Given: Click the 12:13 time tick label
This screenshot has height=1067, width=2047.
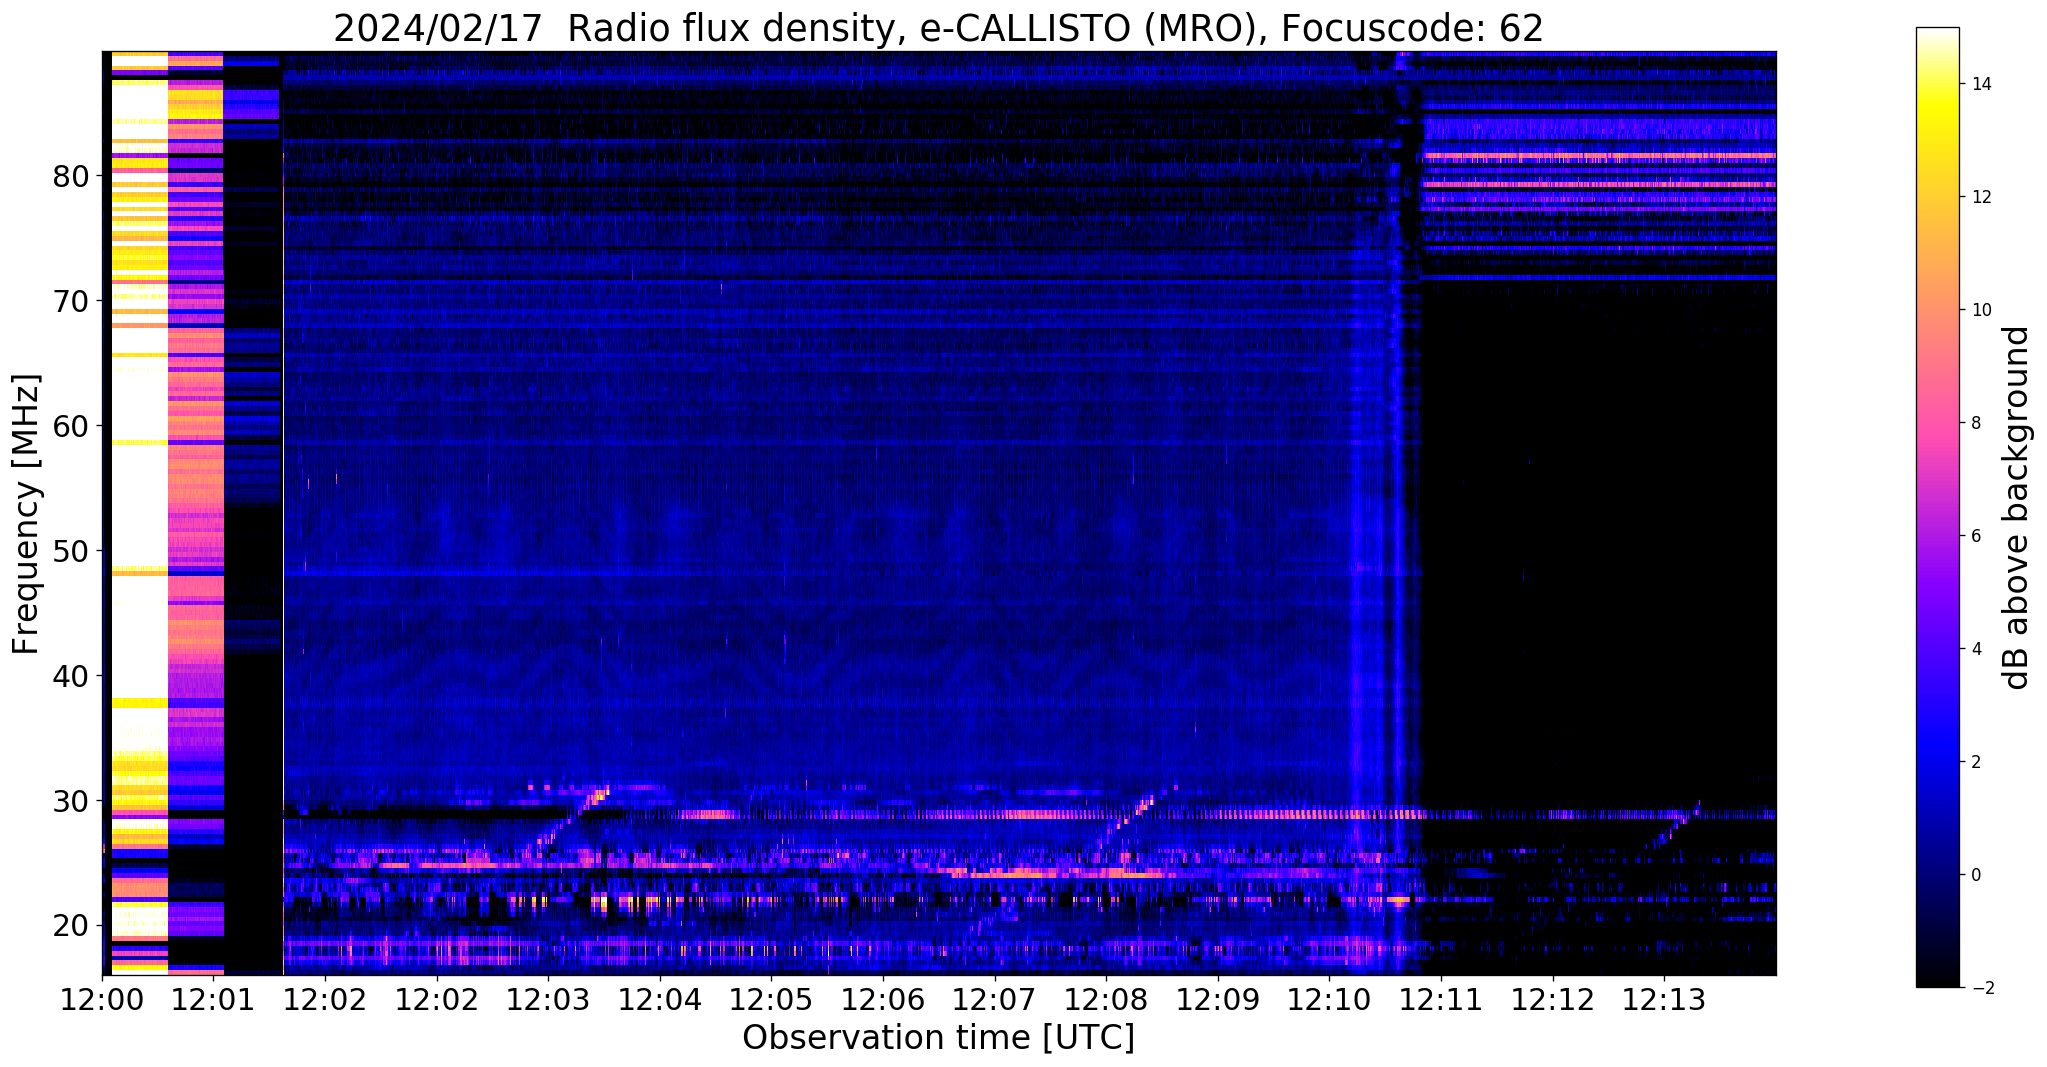Looking at the screenshot, I should (x=1665, y=999).
